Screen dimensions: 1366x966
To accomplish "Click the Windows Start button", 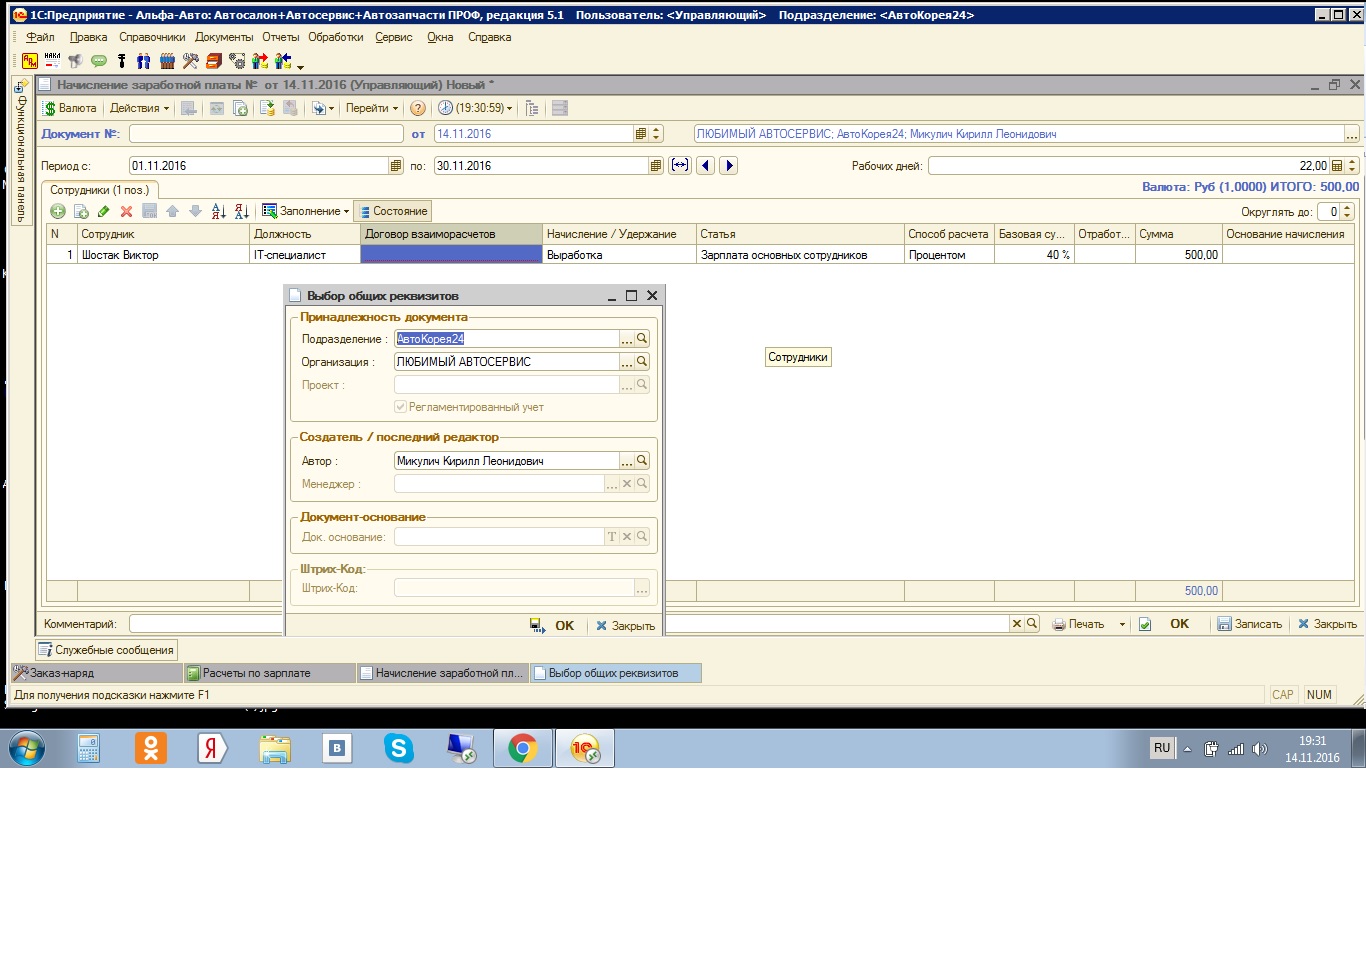I will [27, 748].
